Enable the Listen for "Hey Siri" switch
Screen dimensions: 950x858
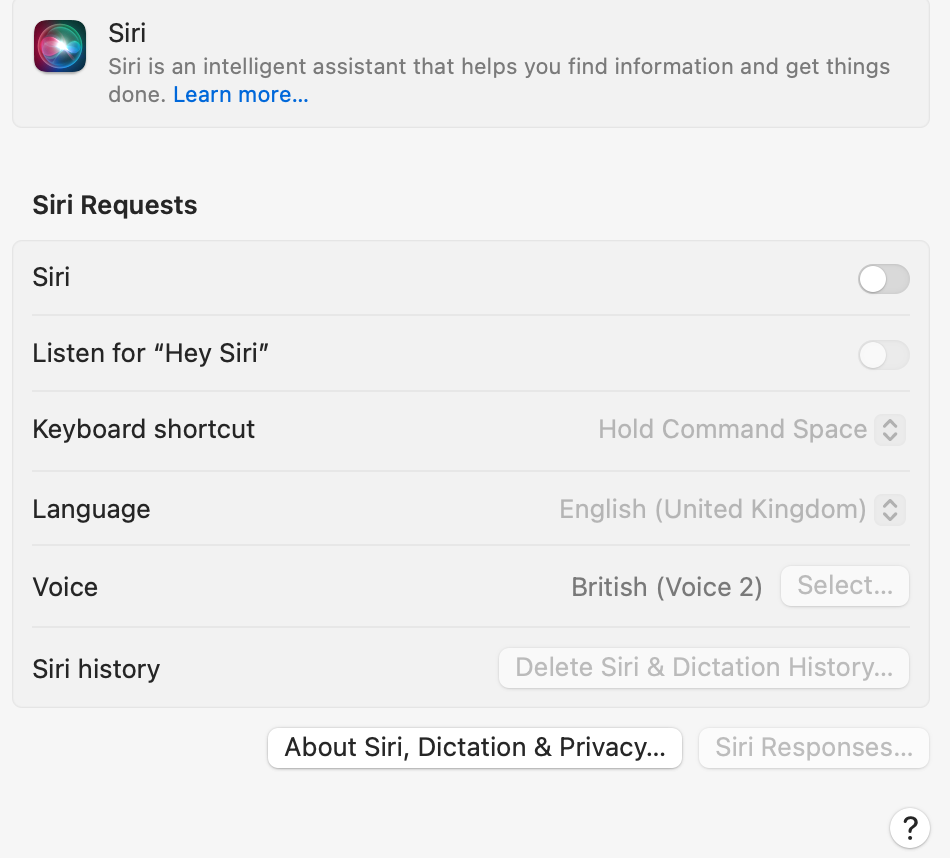(x=883, y=355)
